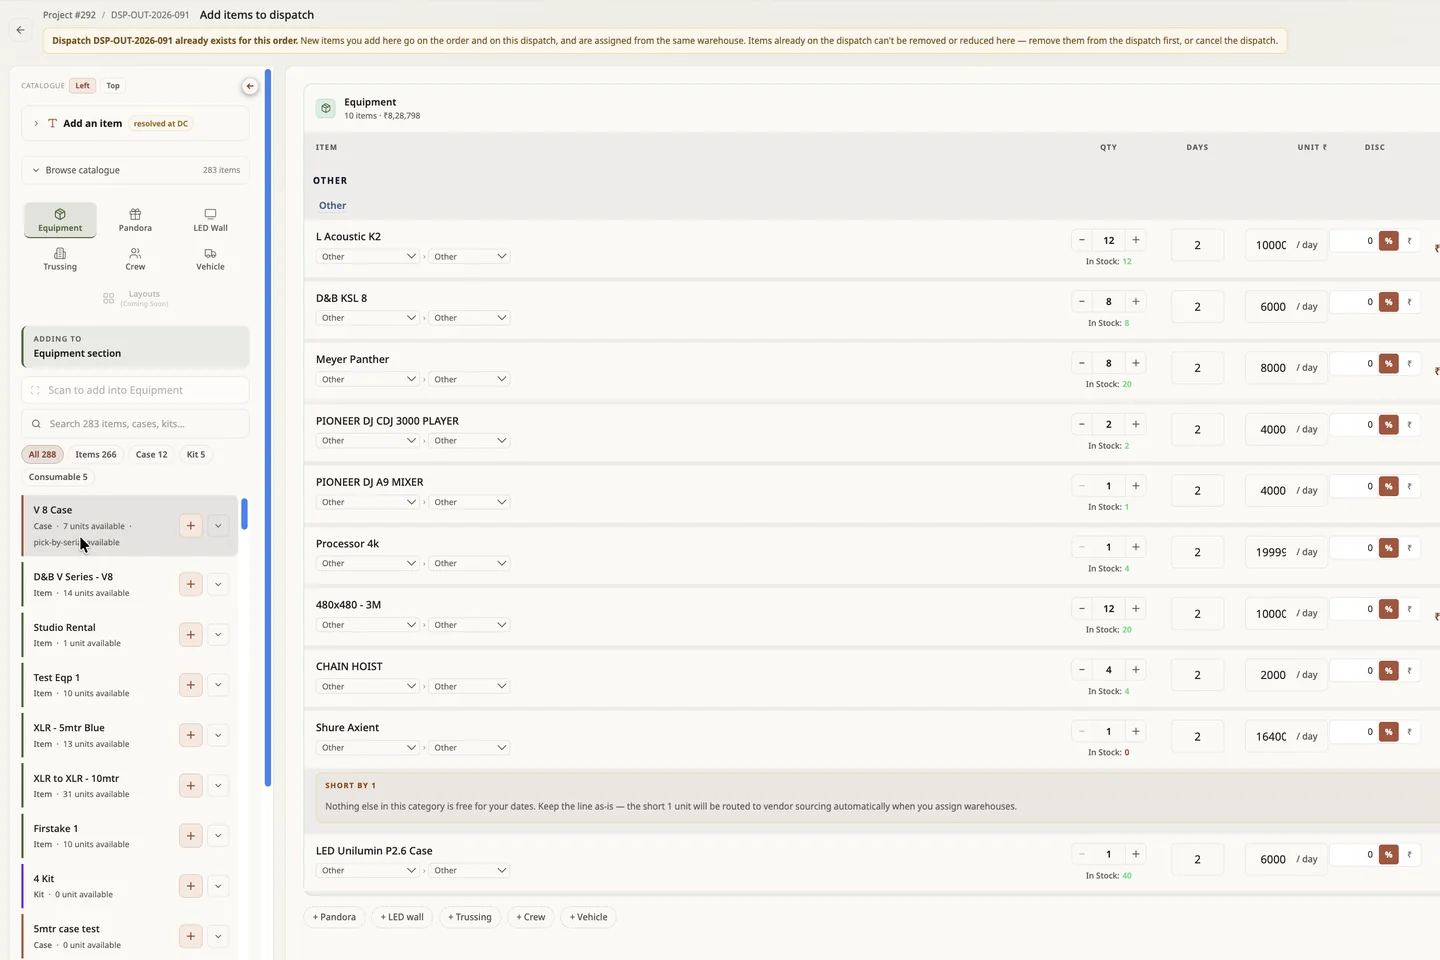Screen dimensions: 1440x960
Task: Select the Equipment catalogue category
Action: pyautogui.click(x=60, y=220)
